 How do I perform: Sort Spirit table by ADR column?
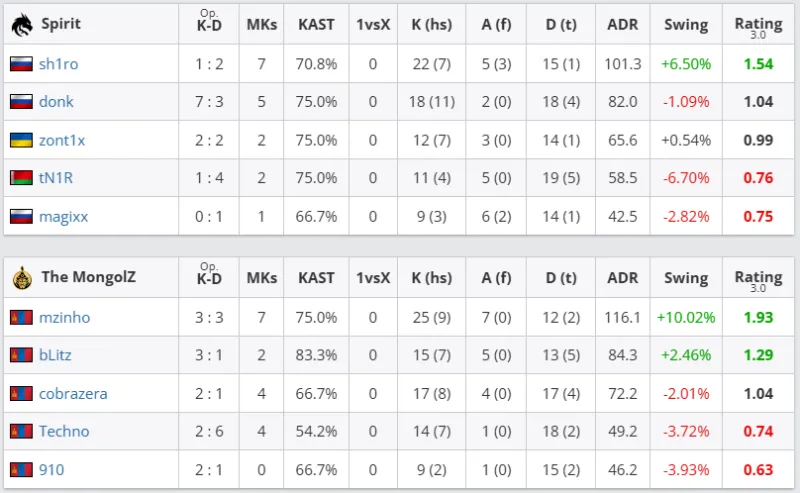click(x=622, y=24)
